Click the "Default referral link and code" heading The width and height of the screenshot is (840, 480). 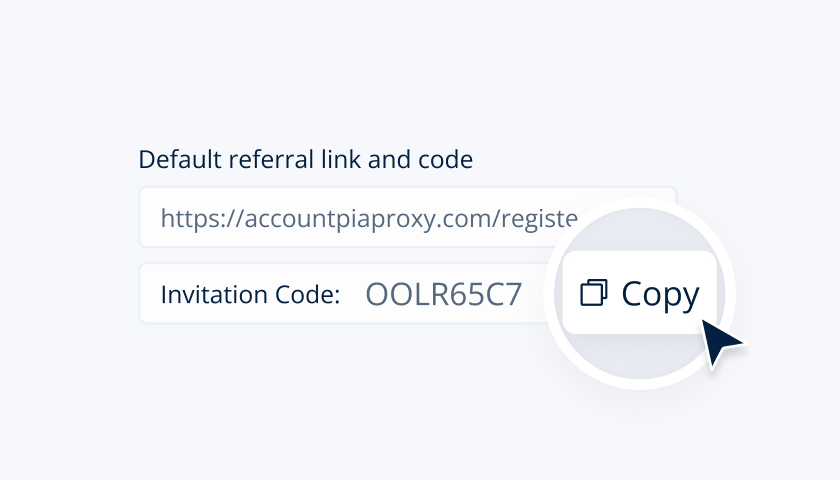305,159
